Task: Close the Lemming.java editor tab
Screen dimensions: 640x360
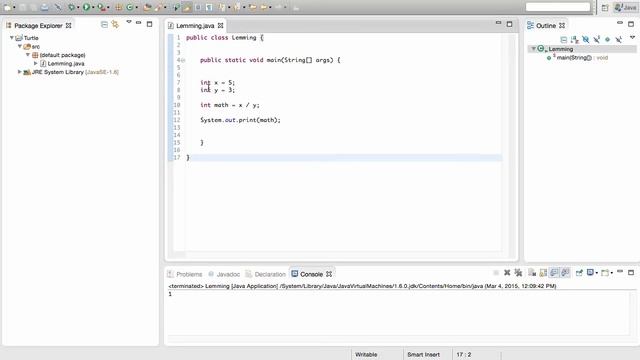Action: pyautogui.click(x=220, y=26)
